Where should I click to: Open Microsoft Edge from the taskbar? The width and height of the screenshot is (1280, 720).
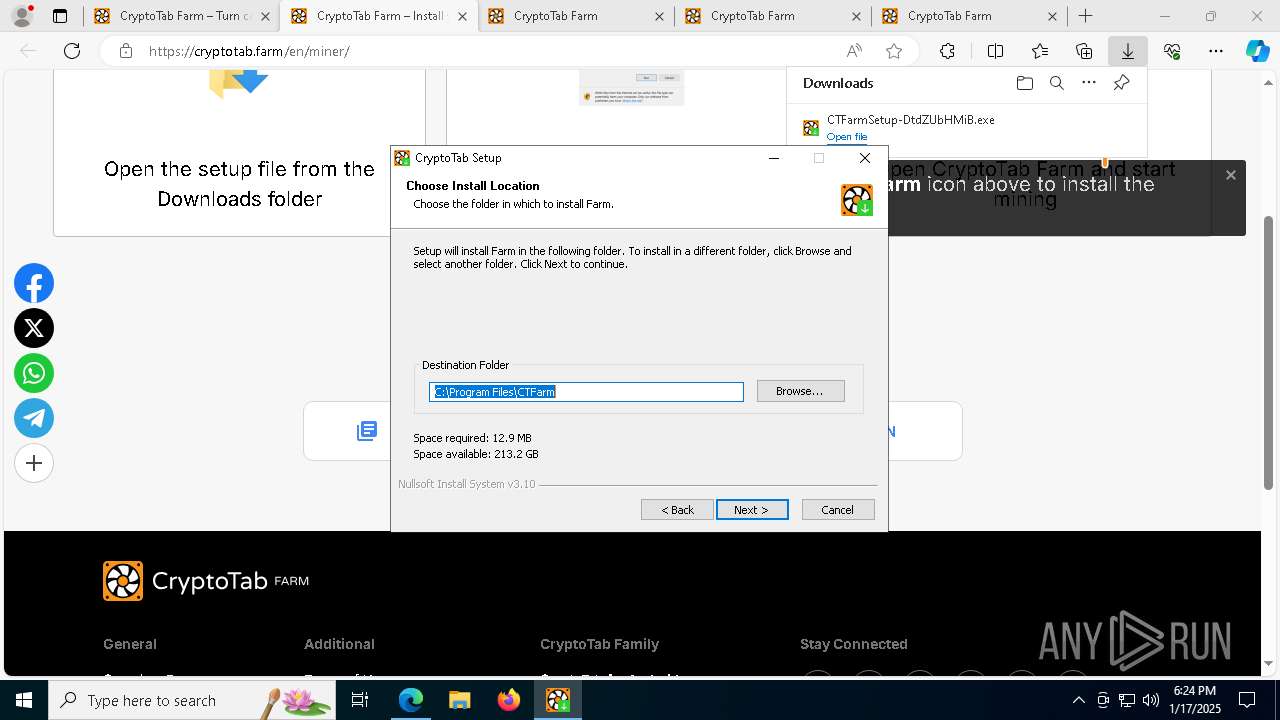411,700
